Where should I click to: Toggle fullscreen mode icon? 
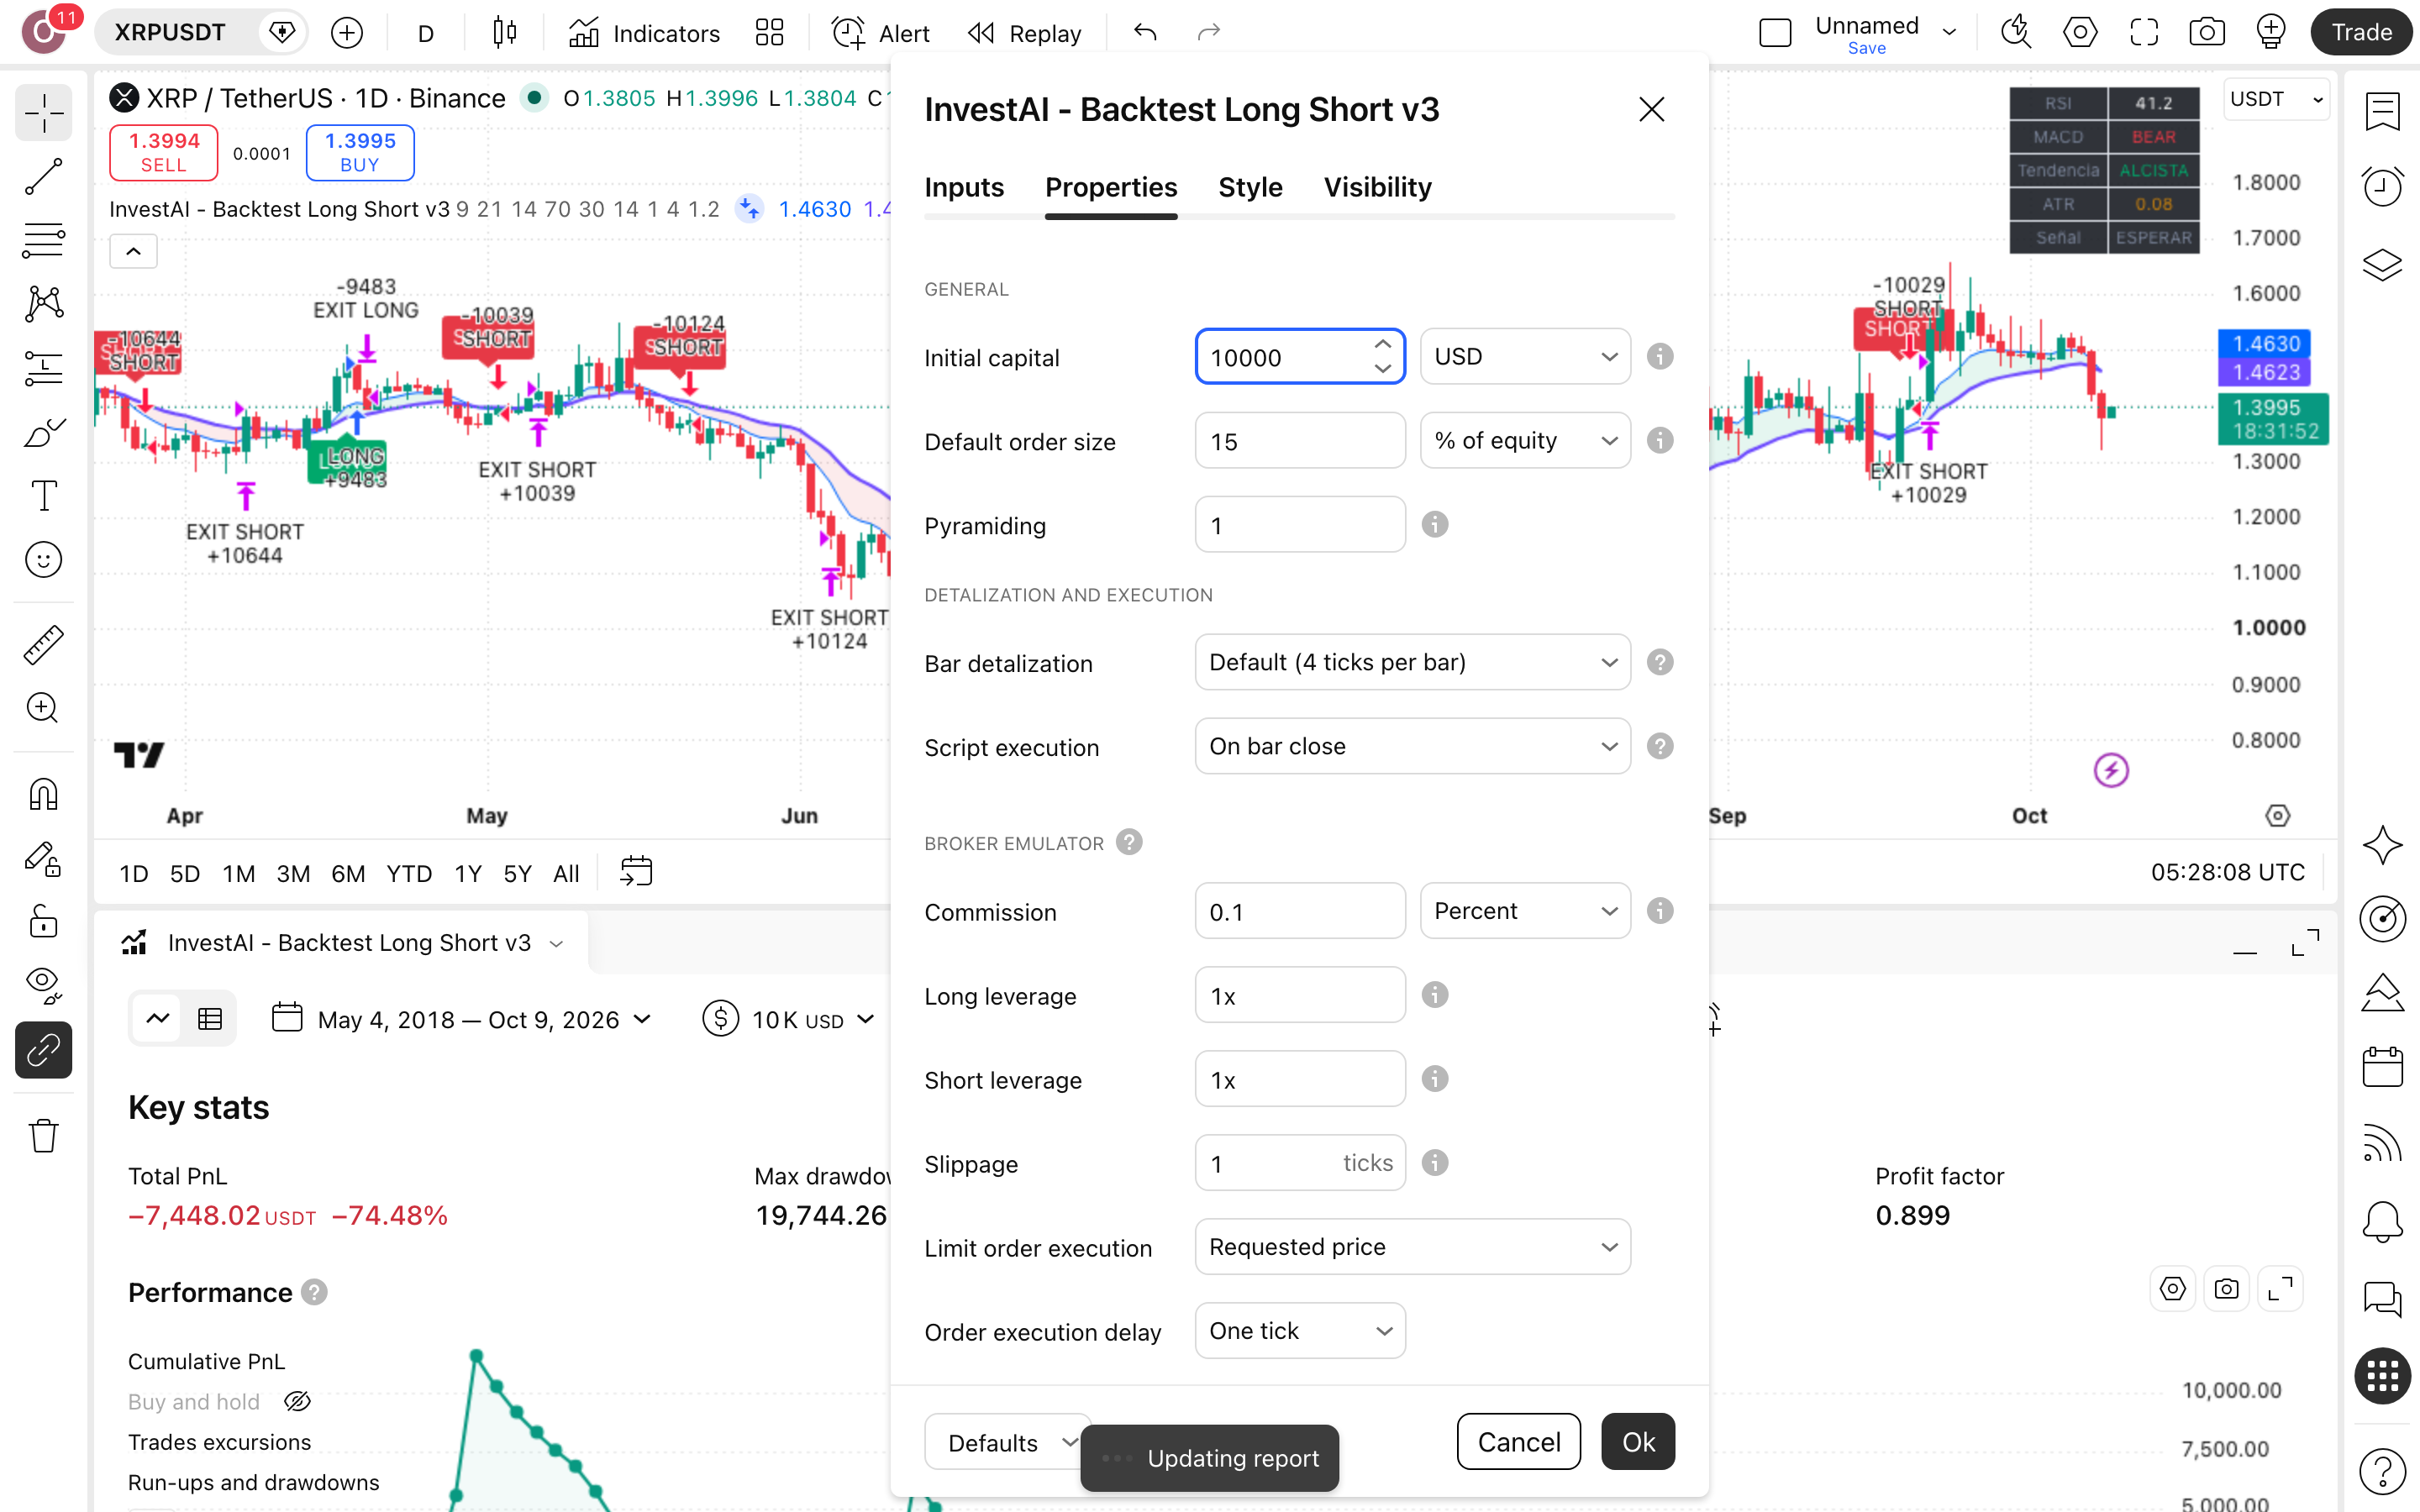(x=2144, y=33)
